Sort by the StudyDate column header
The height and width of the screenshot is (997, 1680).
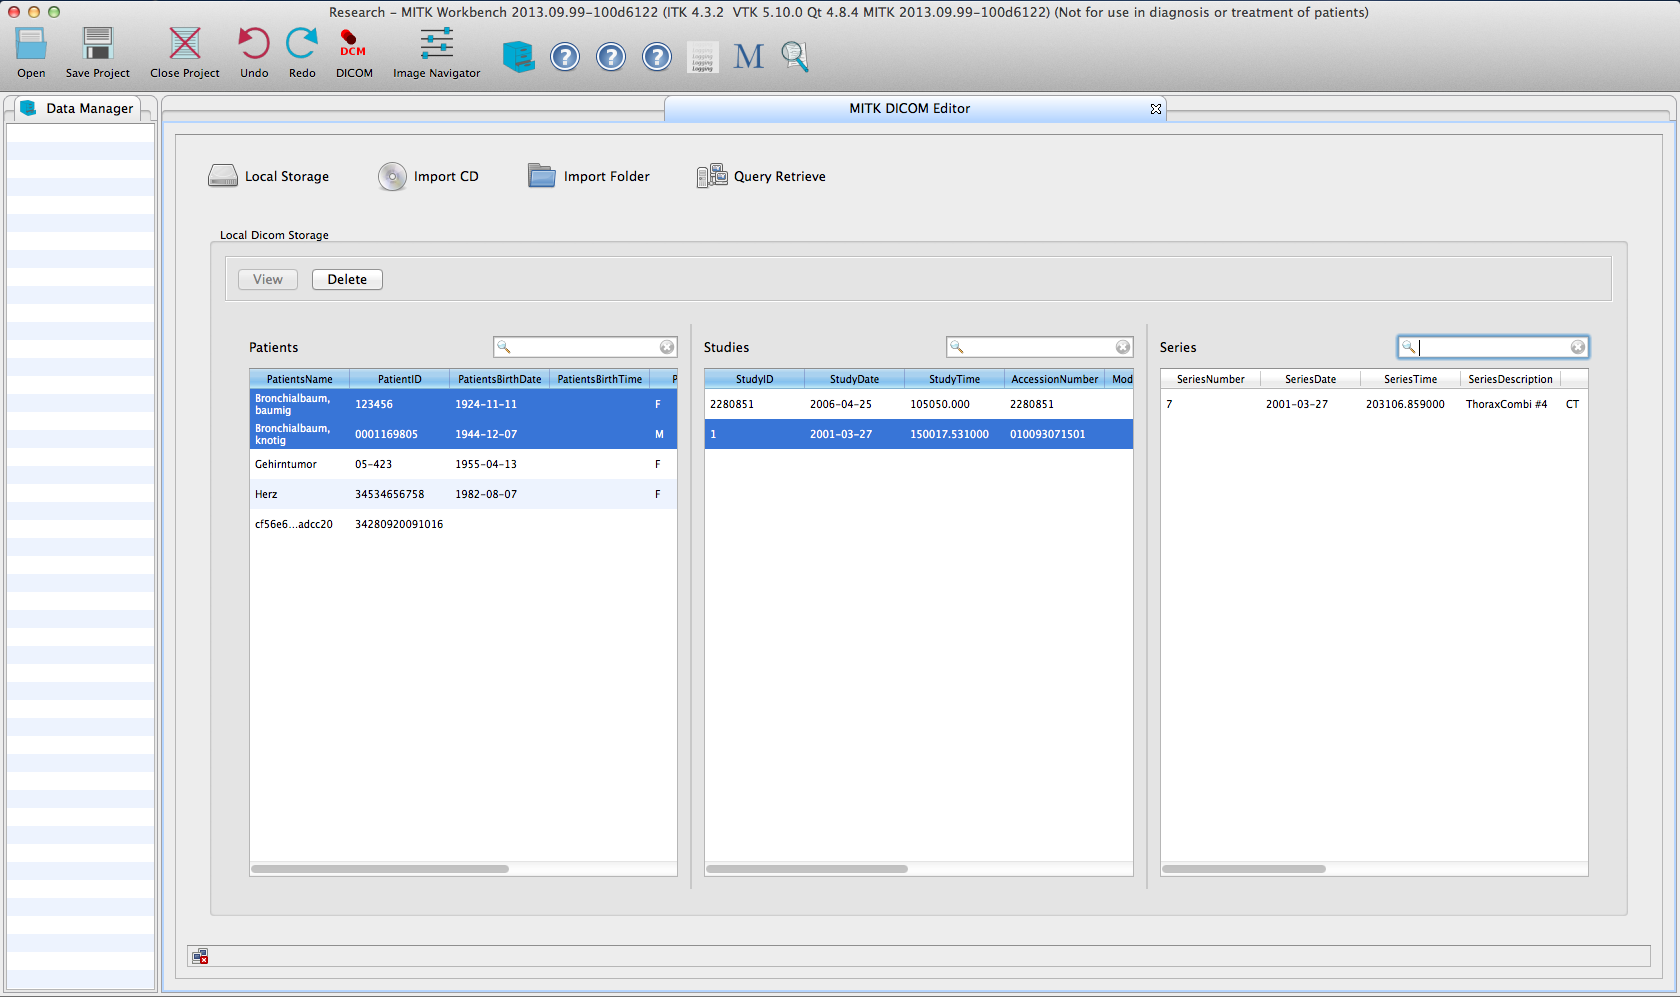(x=855, y=379)
